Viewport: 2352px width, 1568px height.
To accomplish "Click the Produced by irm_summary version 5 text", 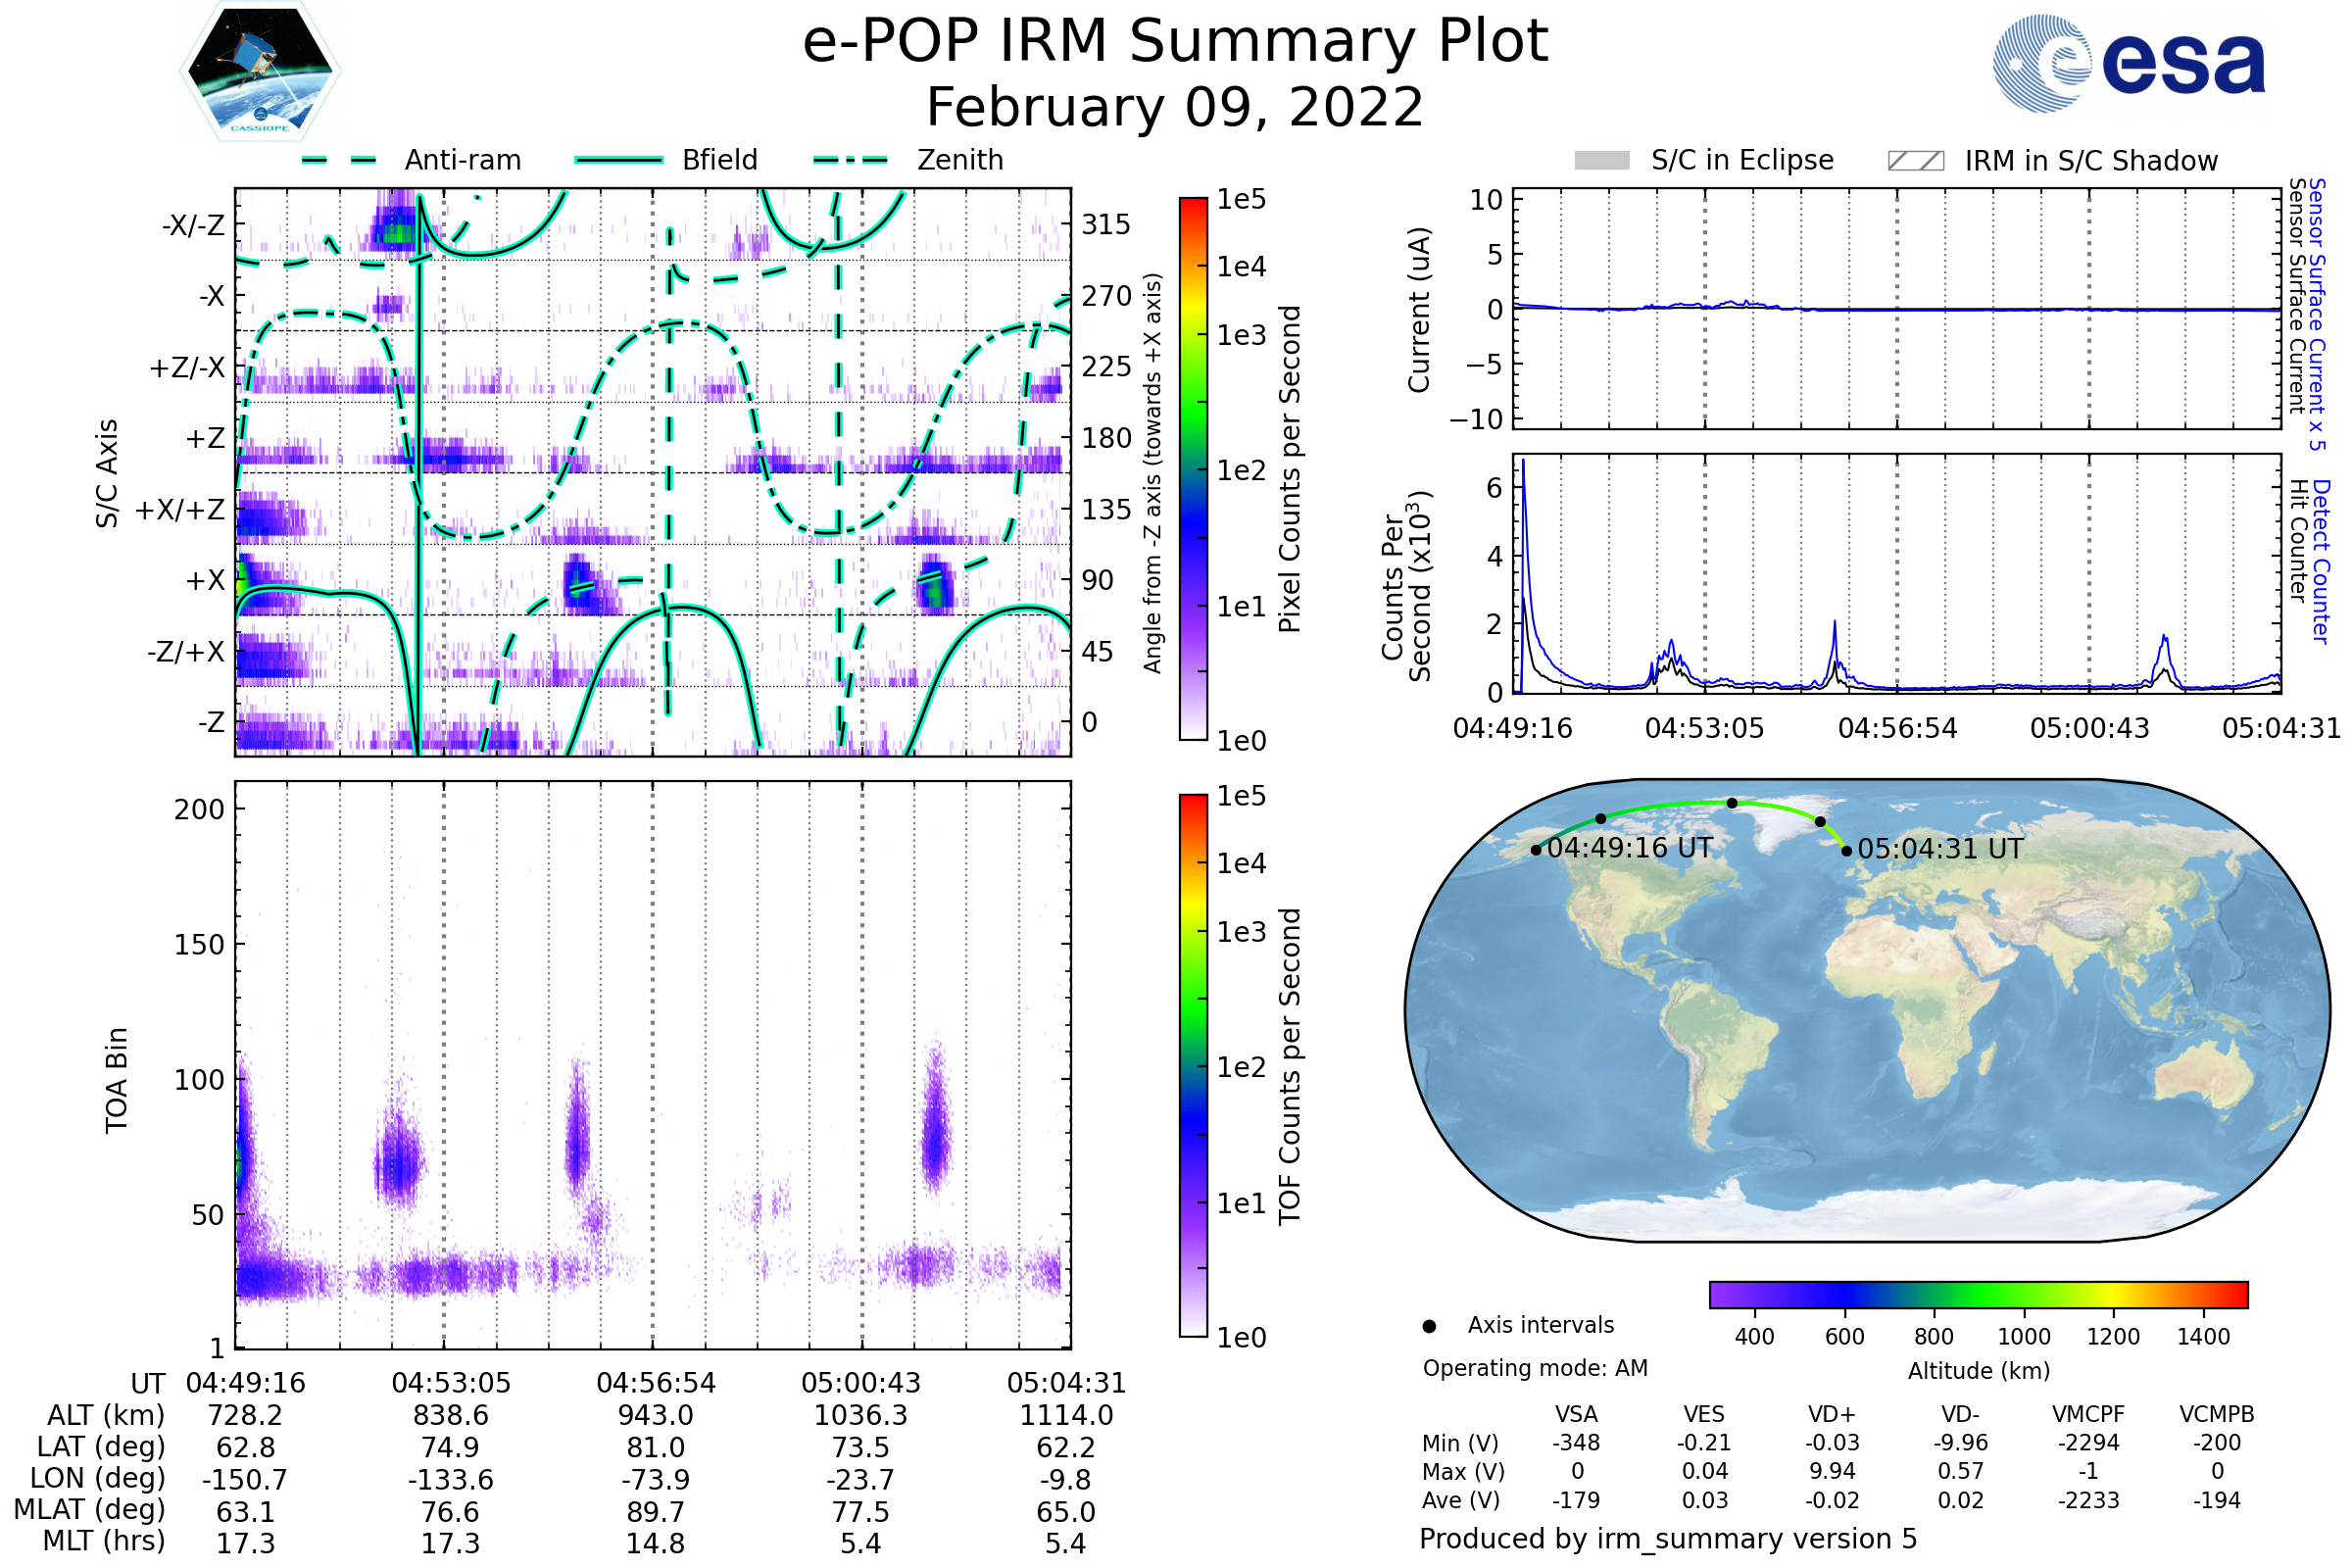I will click(x=1667, y=1538).
